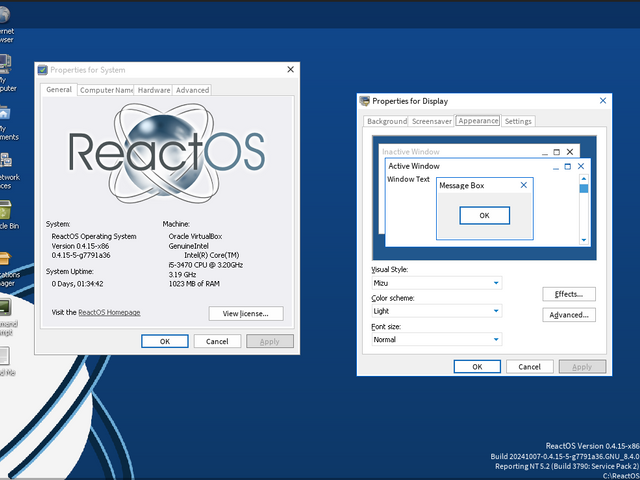Switch to the Background tab
This screenshot has width=640, height=480.
pyautogui.click(x=387, y=121)
